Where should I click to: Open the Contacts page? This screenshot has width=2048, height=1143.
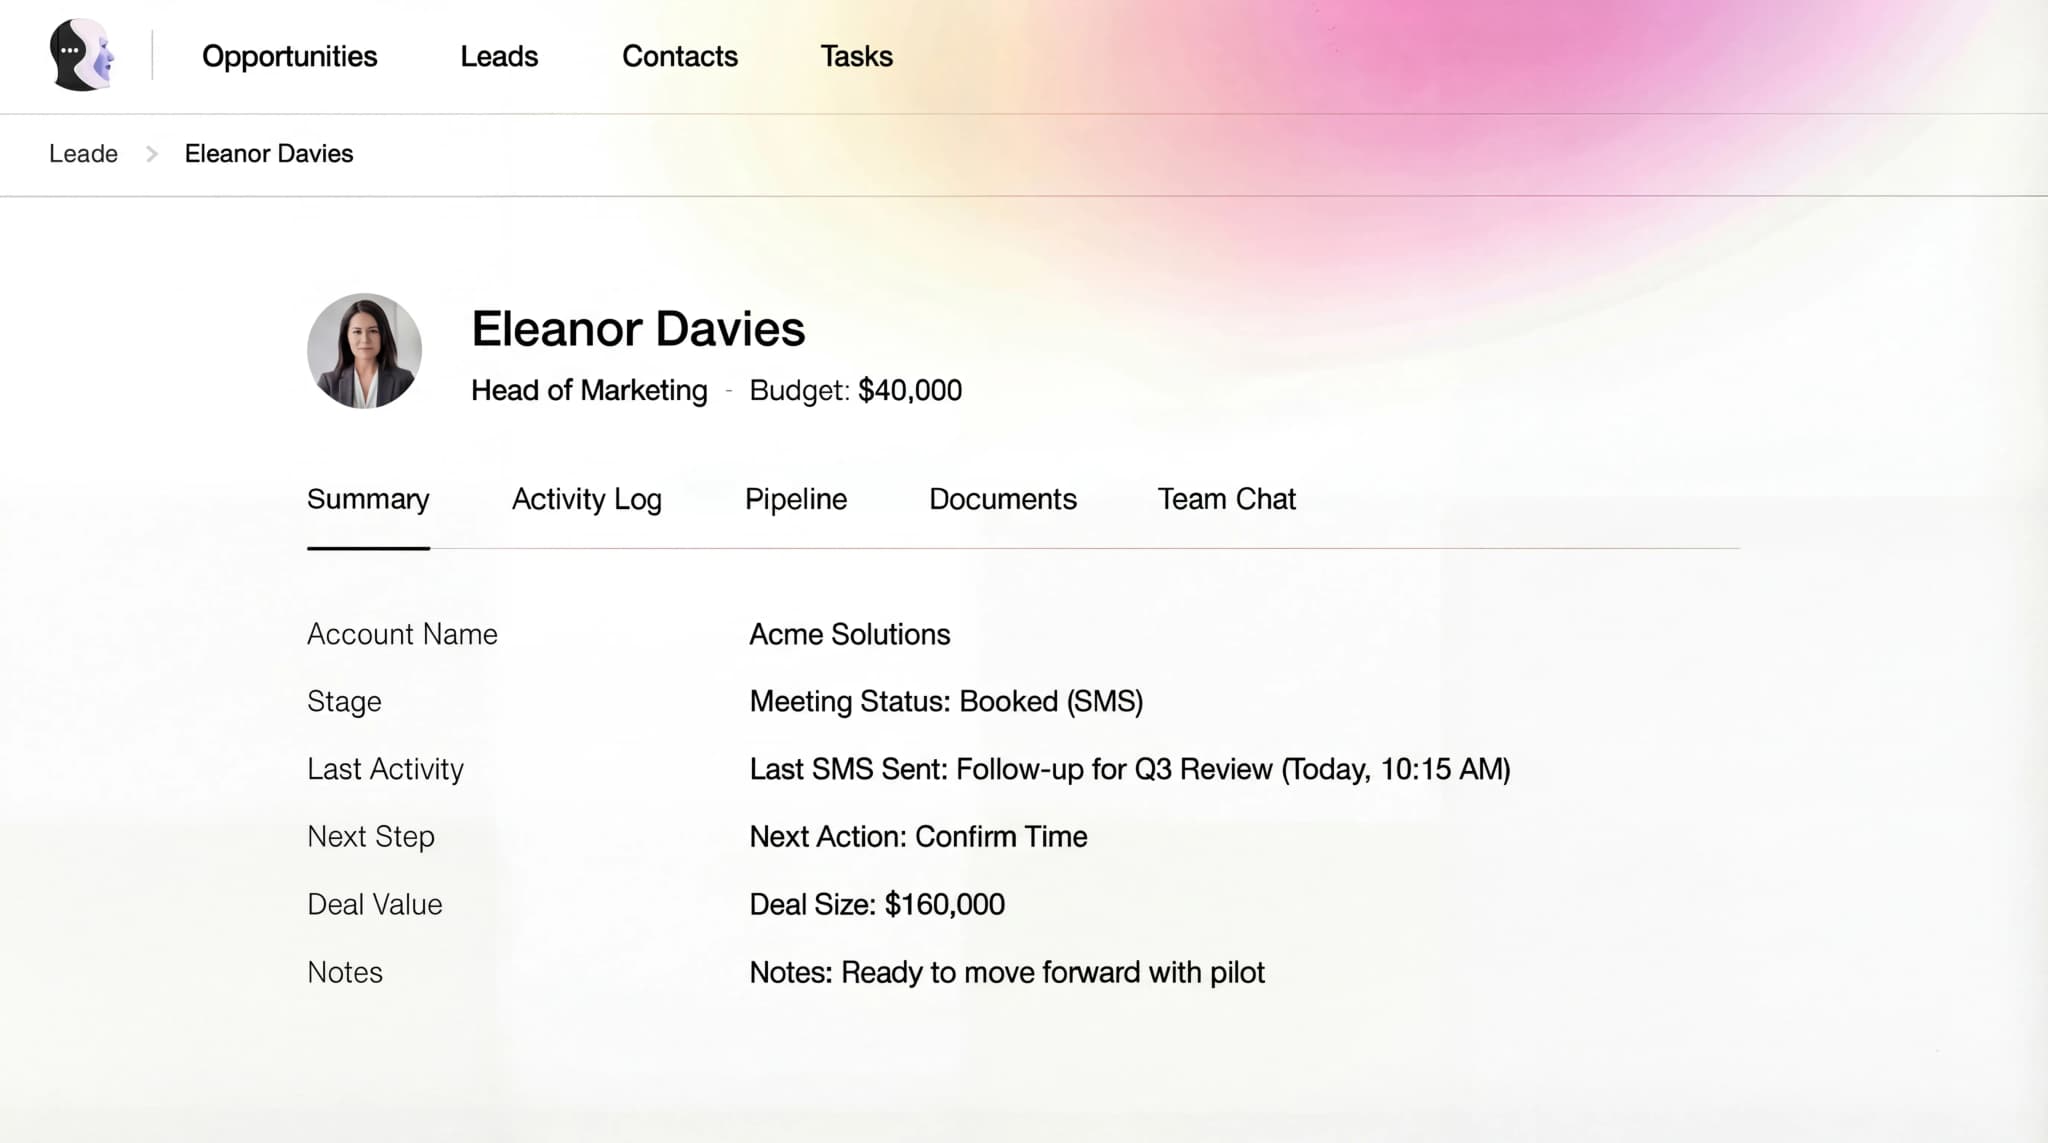[x=680, y=56]
